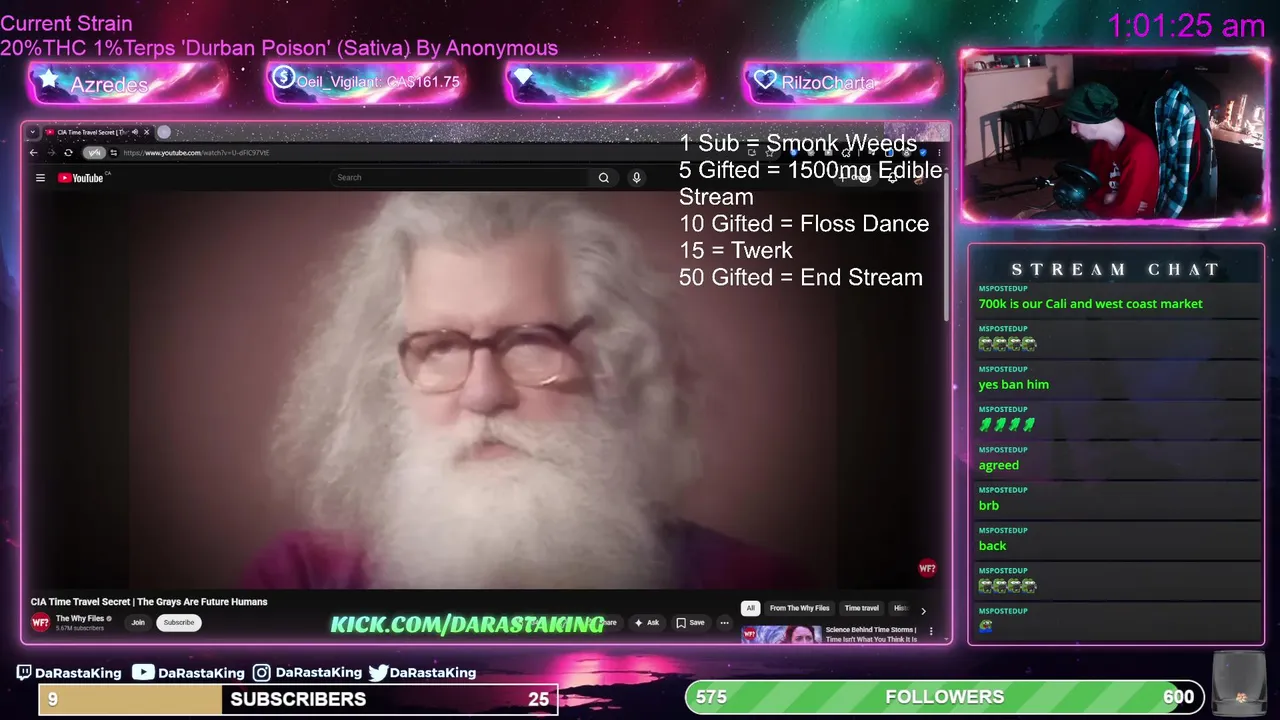1280x720 pixels.
Task: Click the chat message 'agreed'
Action: [x=998, y=465]
